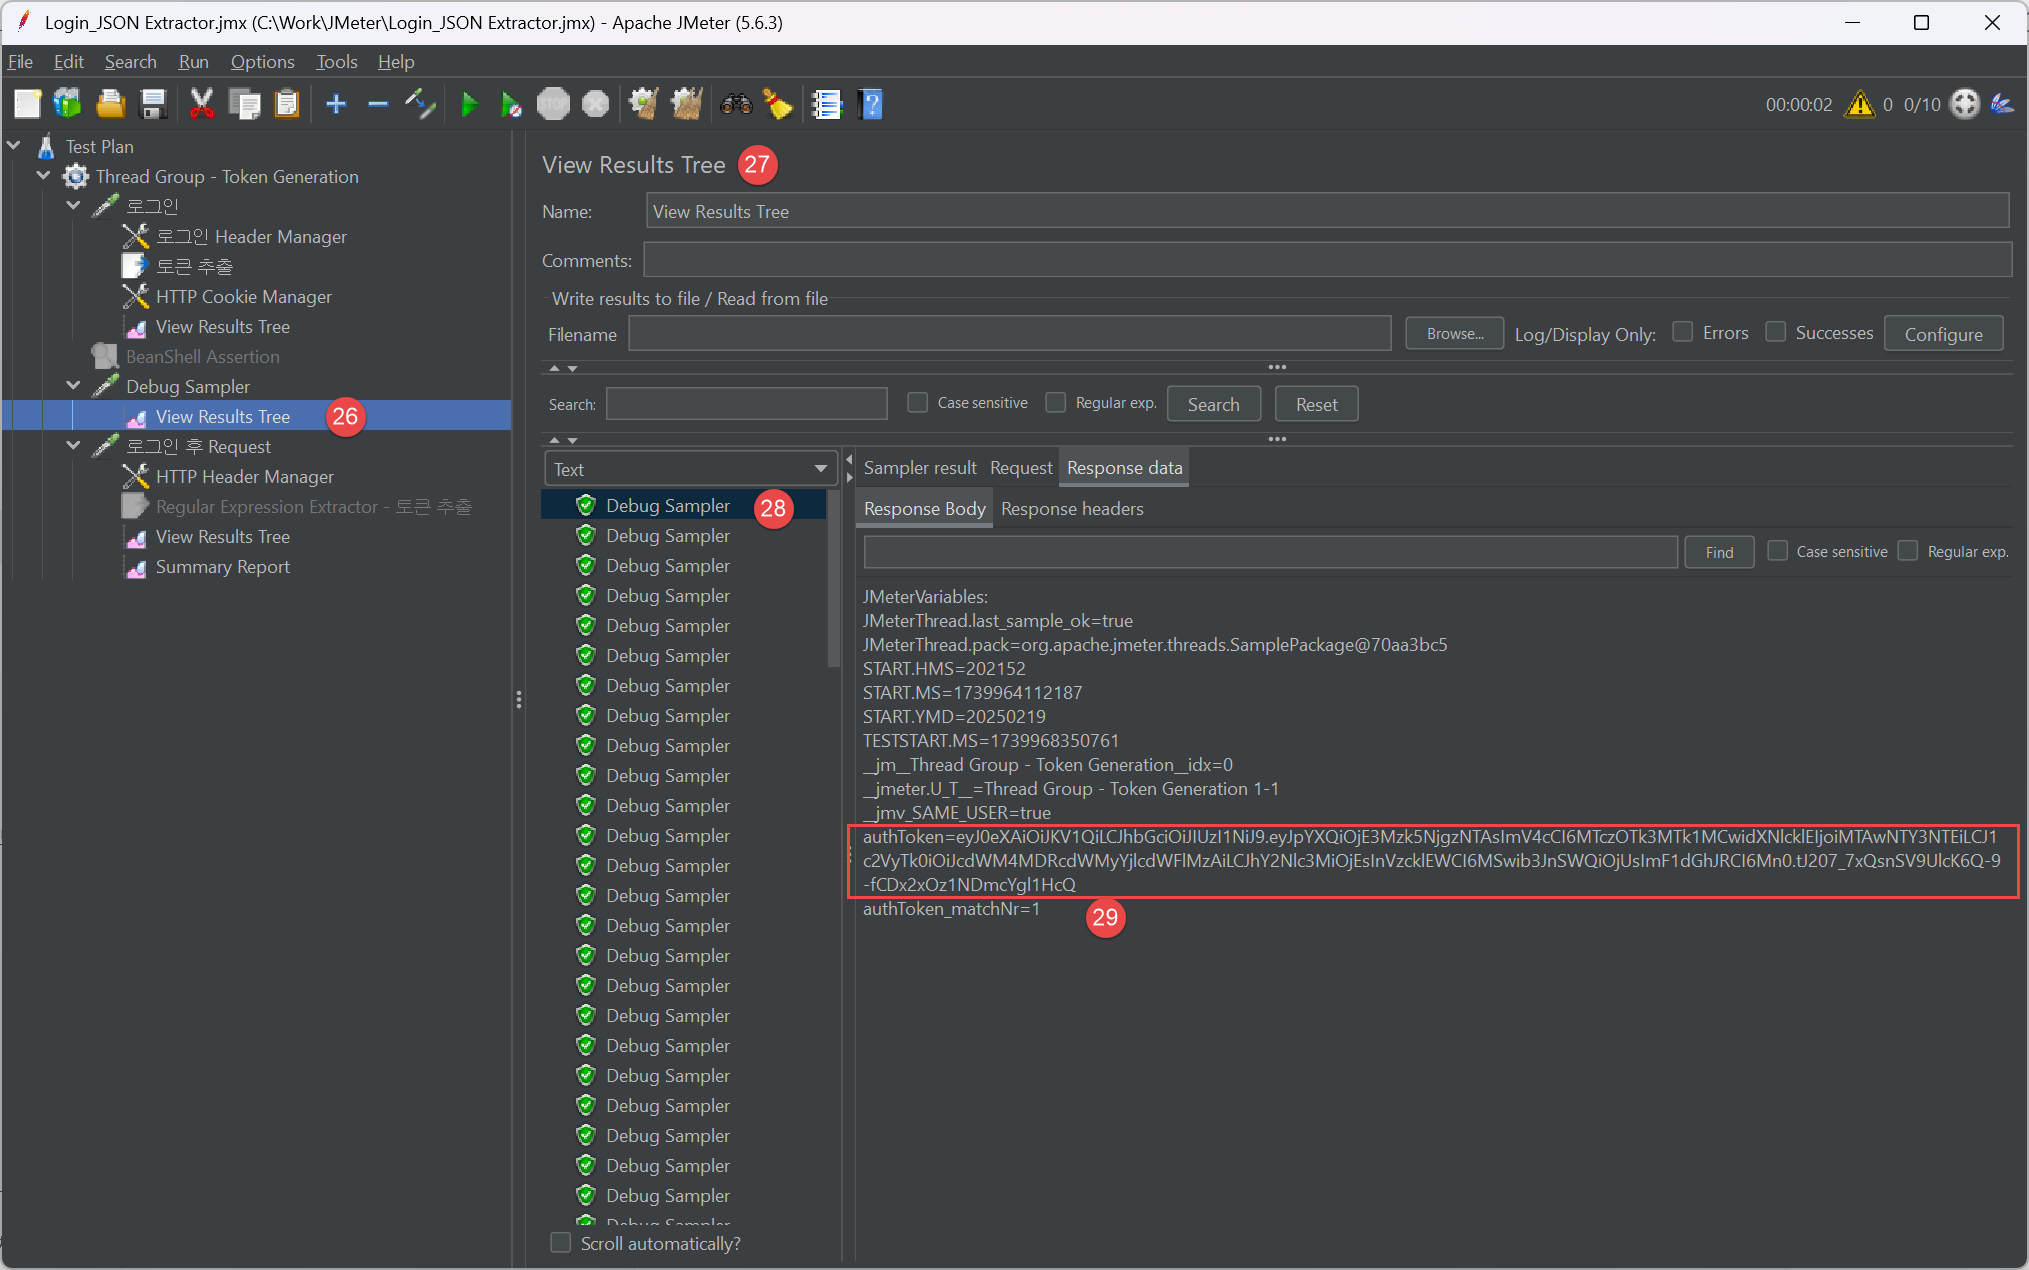Collapse the 로그인 후 Request node
Image resolution: width=2029 pixels, height=1270 pixels.
click(73, 446)
